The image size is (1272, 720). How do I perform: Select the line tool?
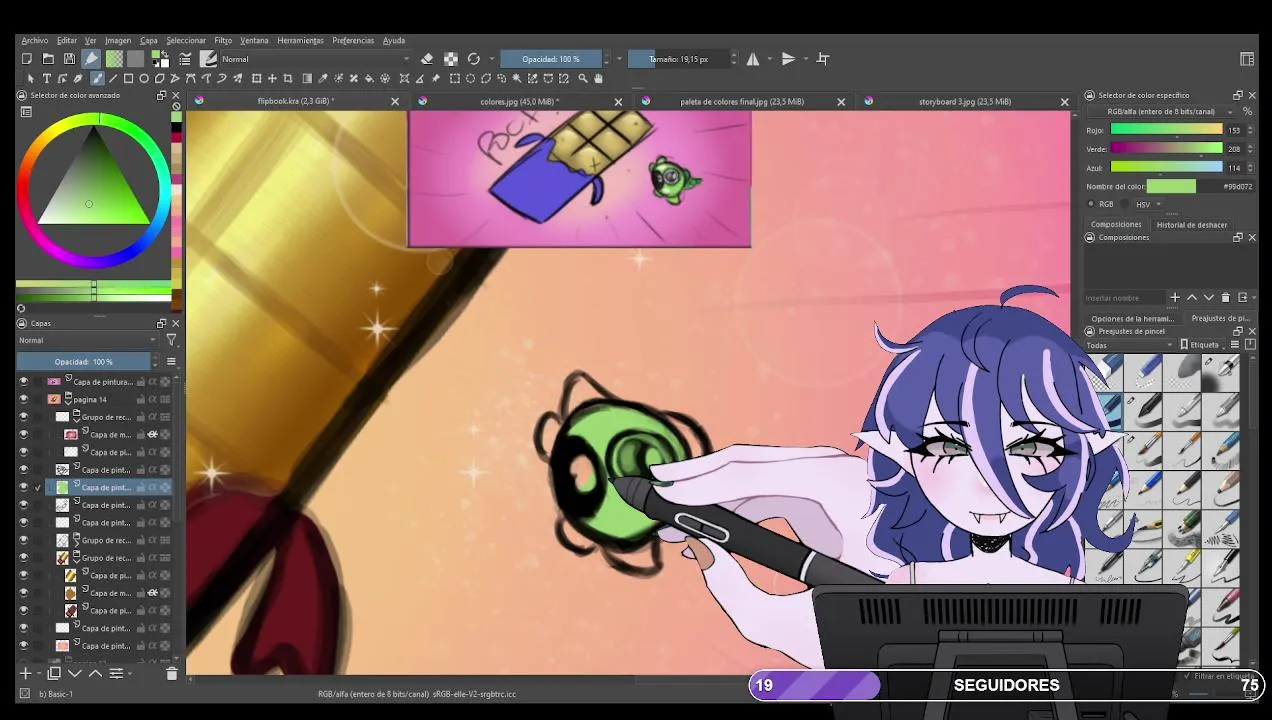pyautogui.click(x=112, y=78)
